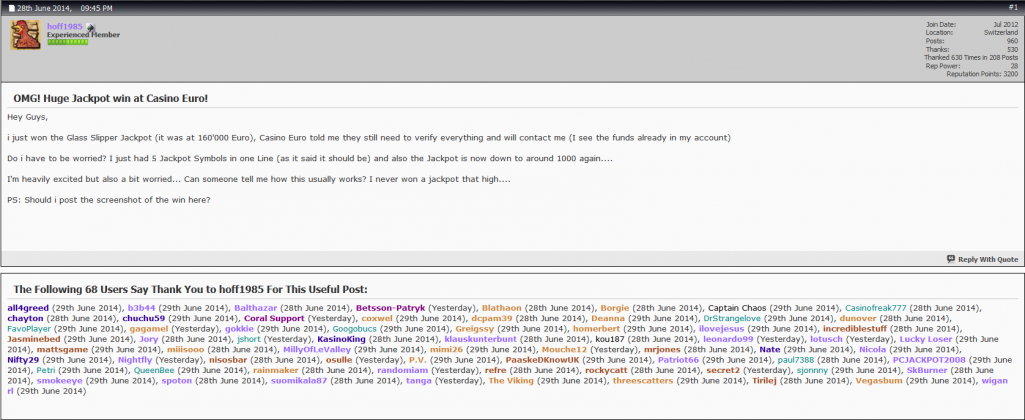
Task: Open homerbert's profile
Action: tap(595, 328)
